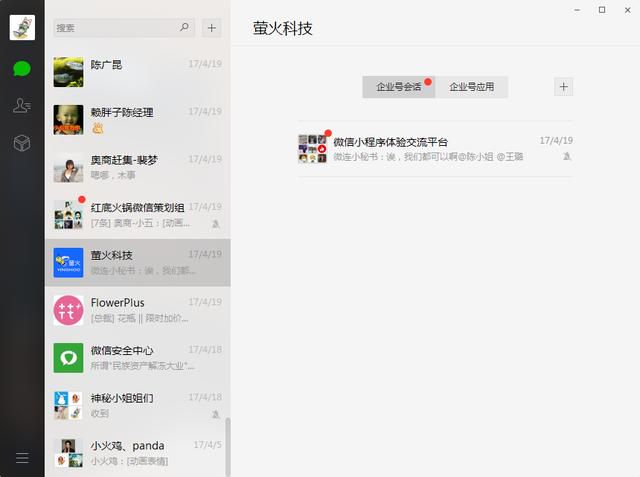Open the 神秘小姐姐们 group avatar

[x=69, y=406]
